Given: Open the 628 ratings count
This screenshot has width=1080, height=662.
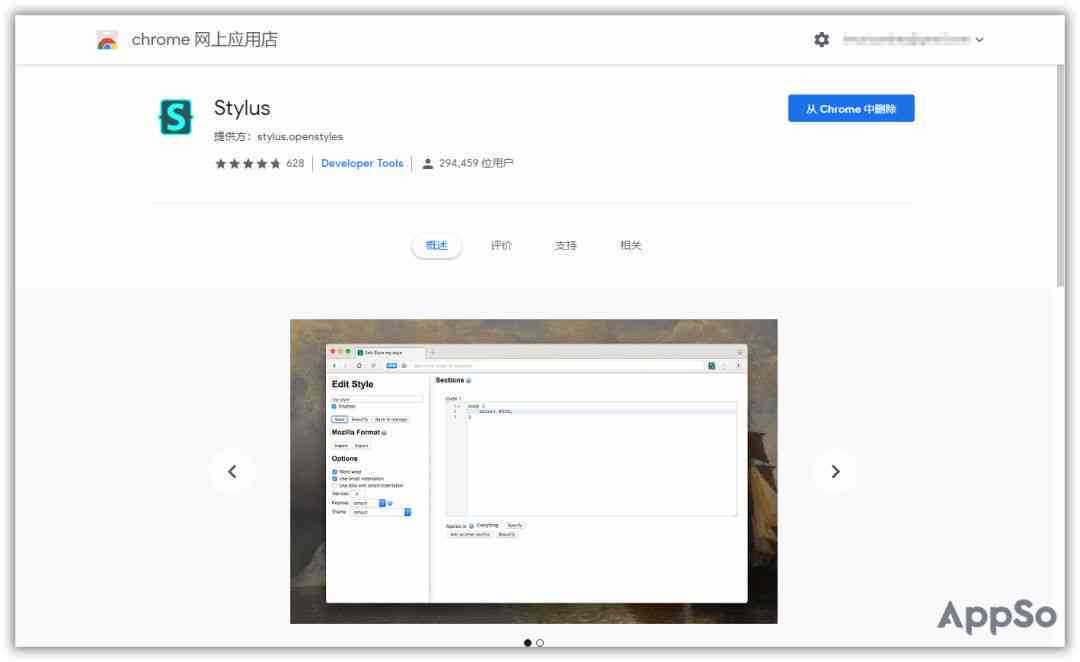Looking at the screenshot, I should pos(295,163).
